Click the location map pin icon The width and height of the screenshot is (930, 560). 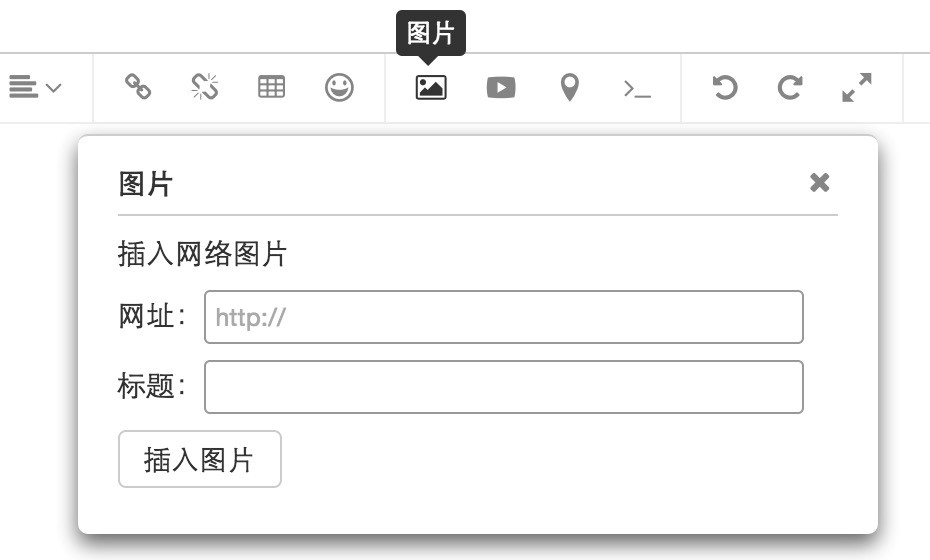pyautogui.click(x=569, y=87)
